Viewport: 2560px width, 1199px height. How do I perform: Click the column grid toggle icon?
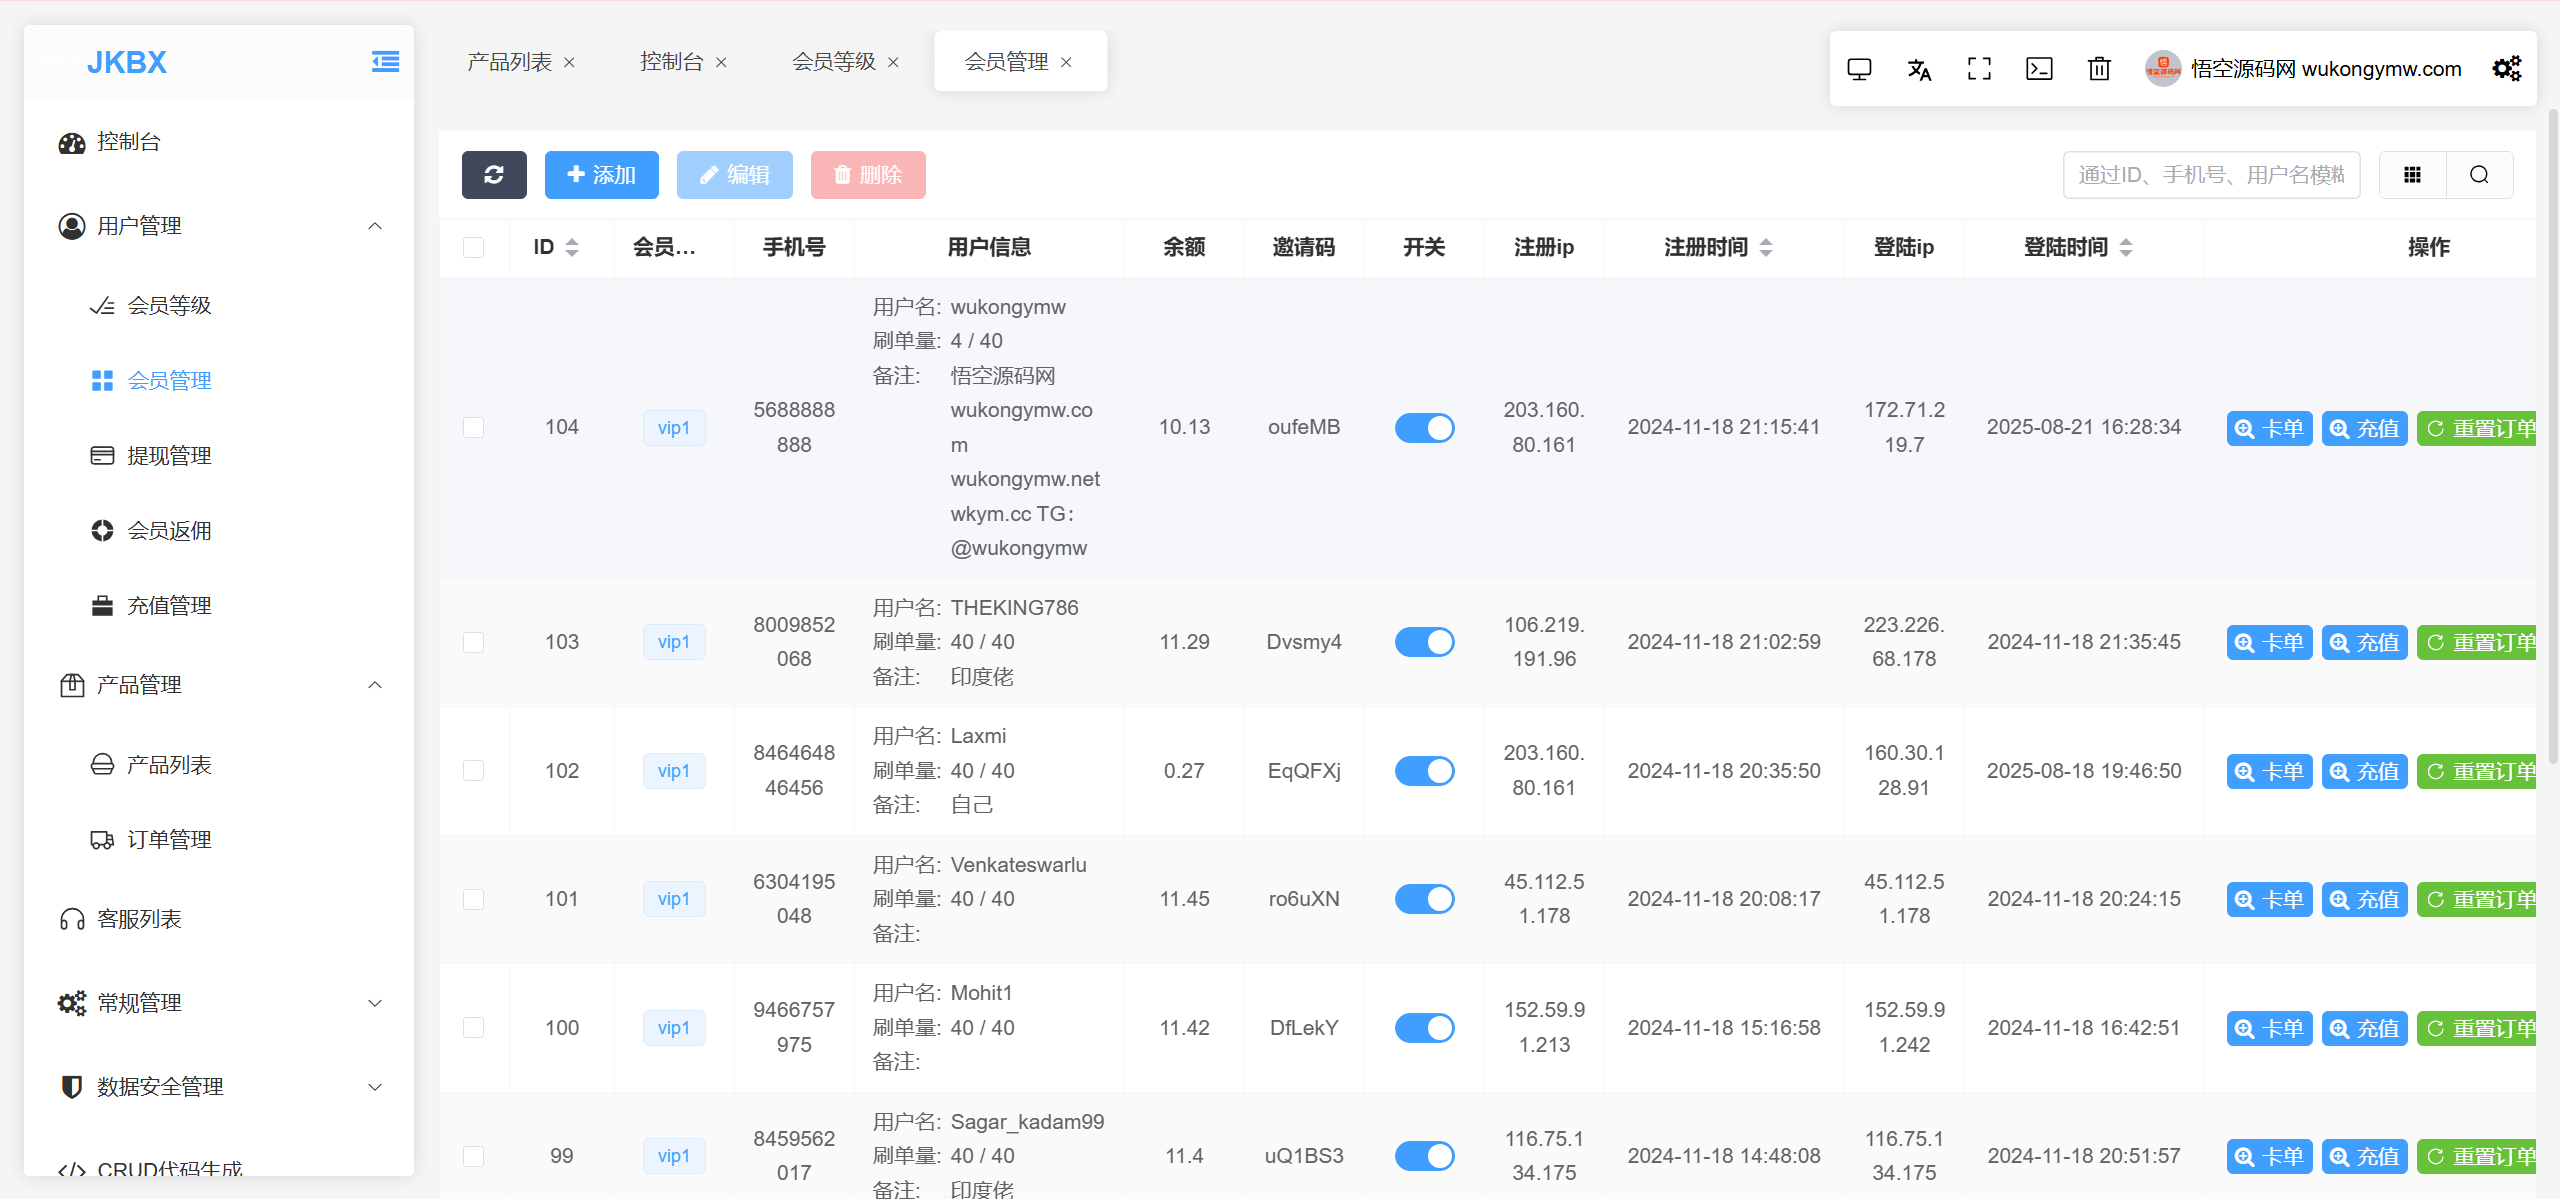pos(2412,175)
